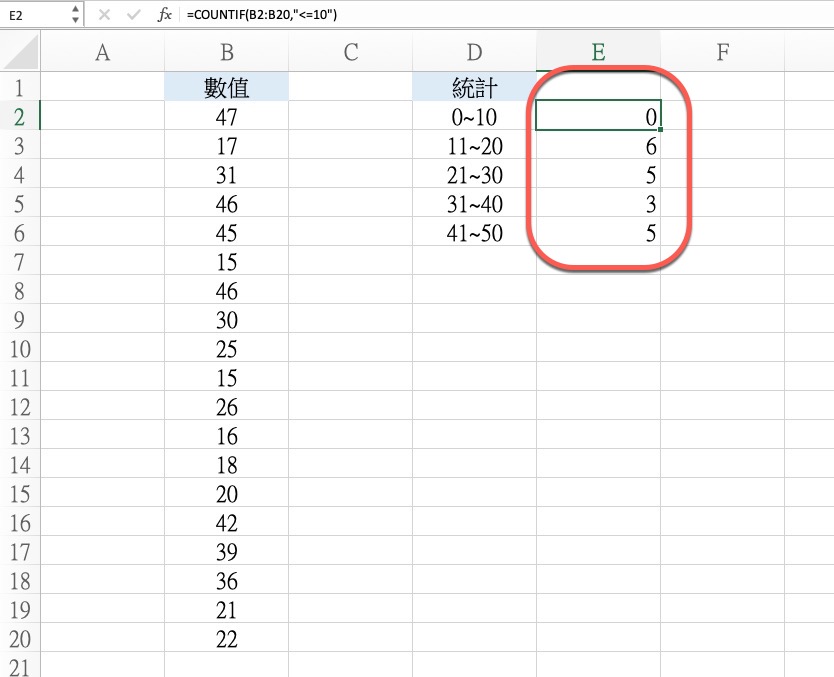Open the Name Box stepper arrows
Image resolution: width=834 pixels, height=677 pixels.
(75, 14)
